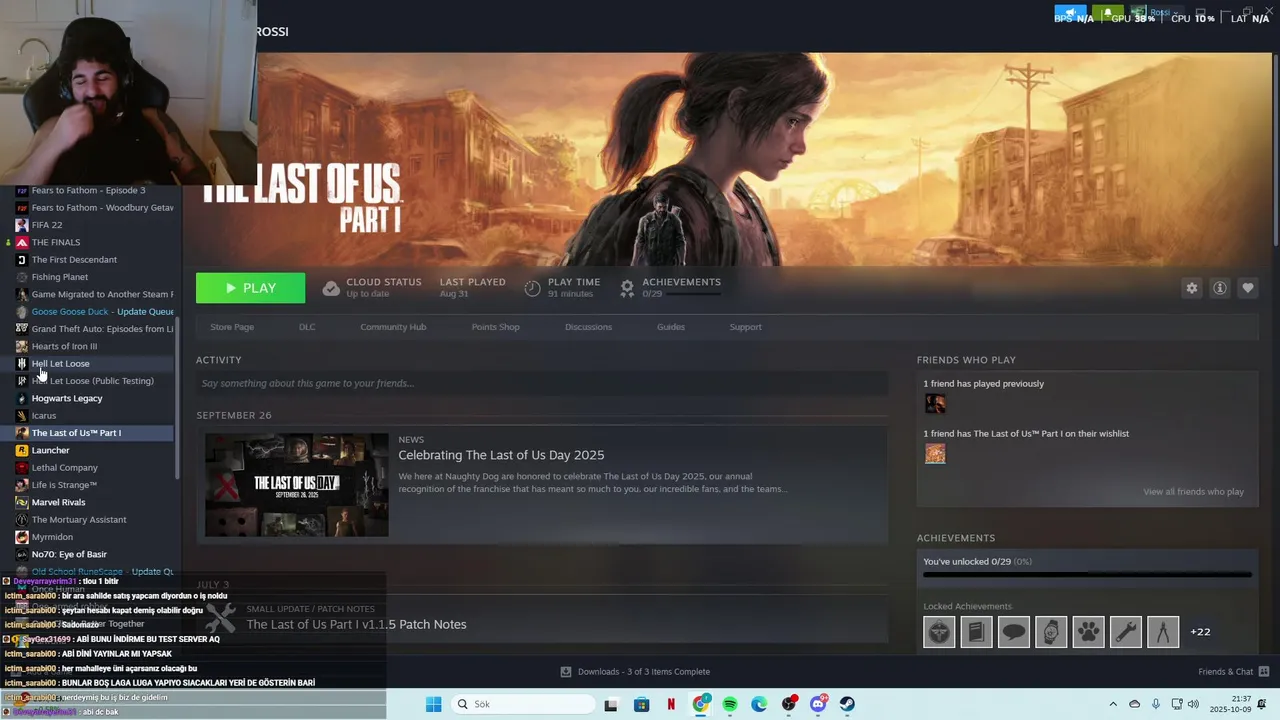
Task: Select Hogwarts Legacy in library
Action: pyautogui.click(x=67, y=398)
